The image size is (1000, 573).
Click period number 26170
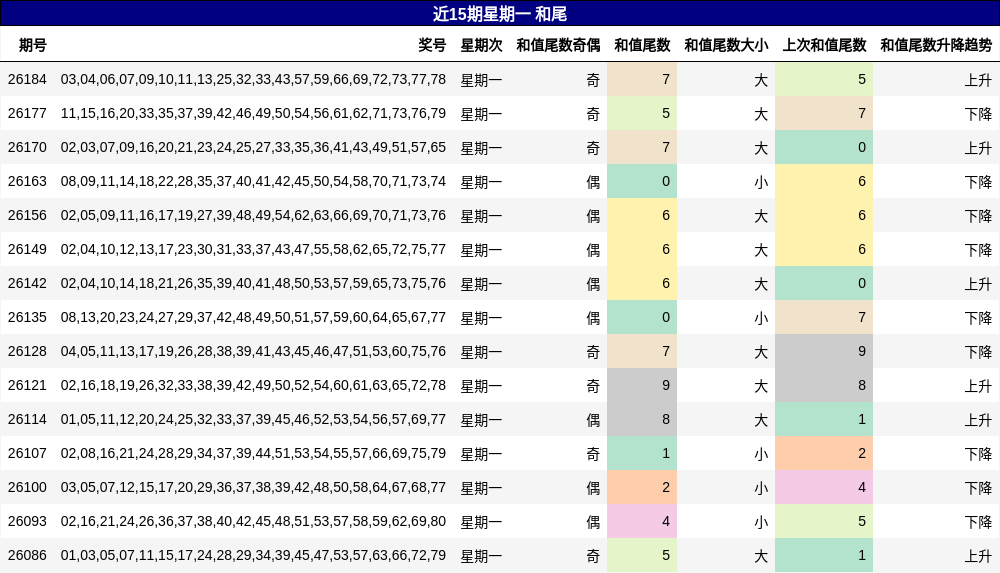click(x=27, y=147)
